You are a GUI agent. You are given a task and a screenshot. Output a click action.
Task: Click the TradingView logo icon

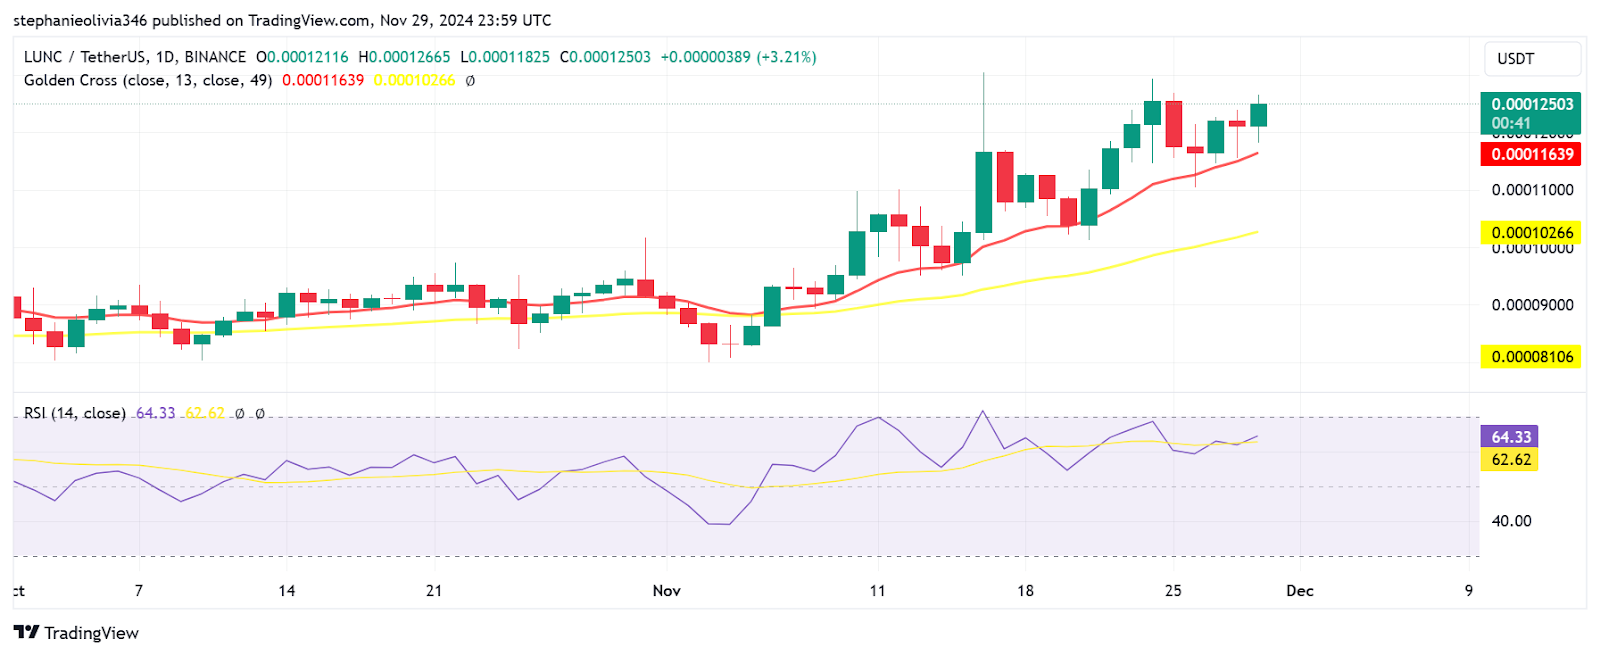[x=26, y=632]
